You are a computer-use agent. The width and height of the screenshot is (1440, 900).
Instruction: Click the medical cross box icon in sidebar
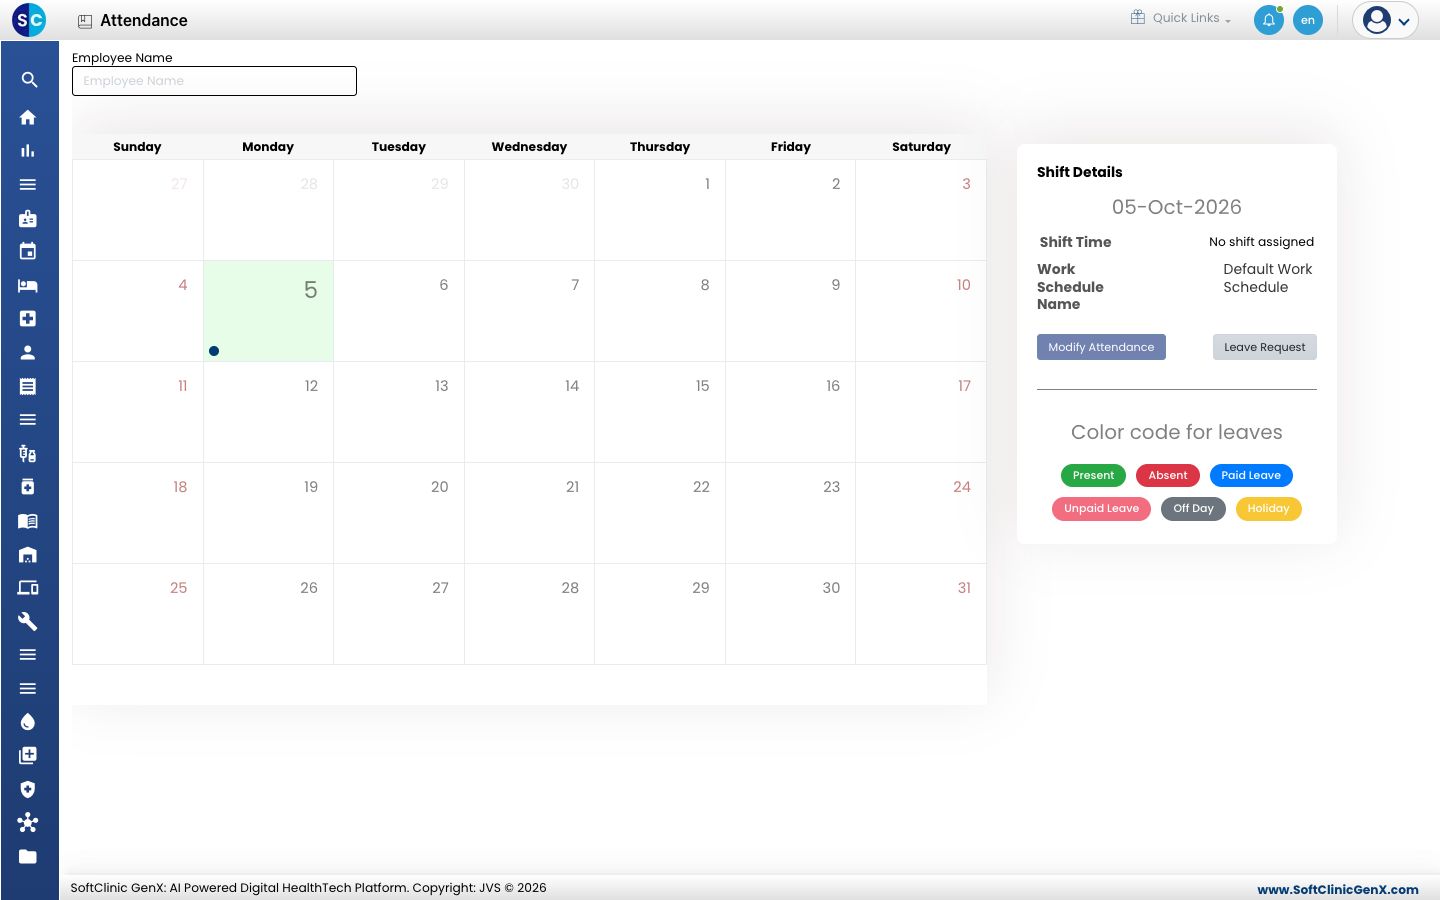(x=28, y=318)
